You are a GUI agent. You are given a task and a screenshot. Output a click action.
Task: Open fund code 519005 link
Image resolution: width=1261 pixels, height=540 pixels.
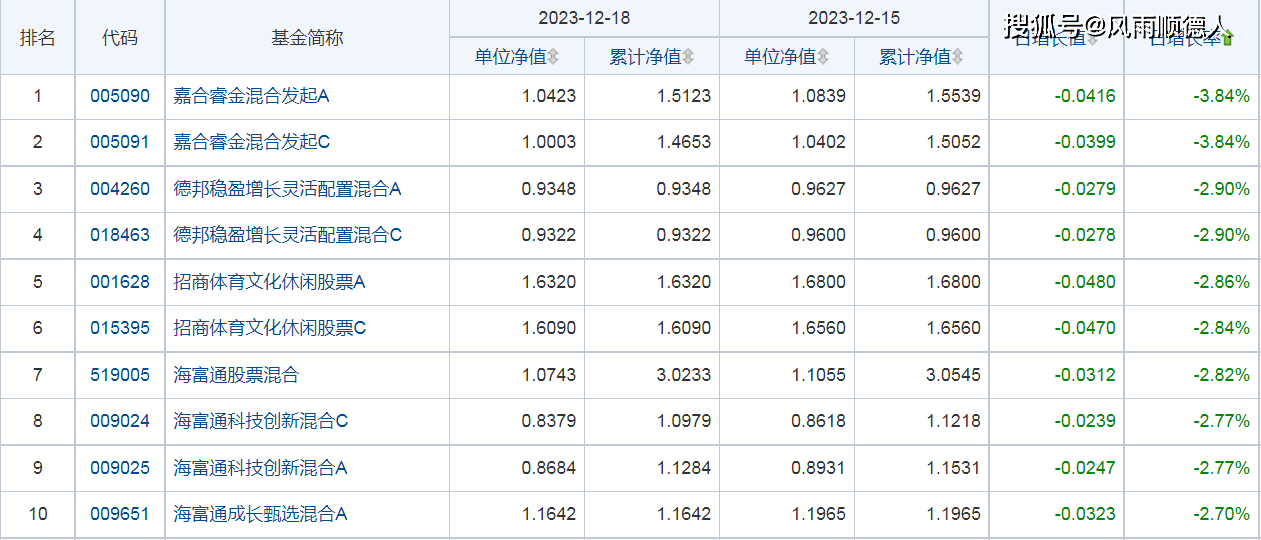pos(120,375)
